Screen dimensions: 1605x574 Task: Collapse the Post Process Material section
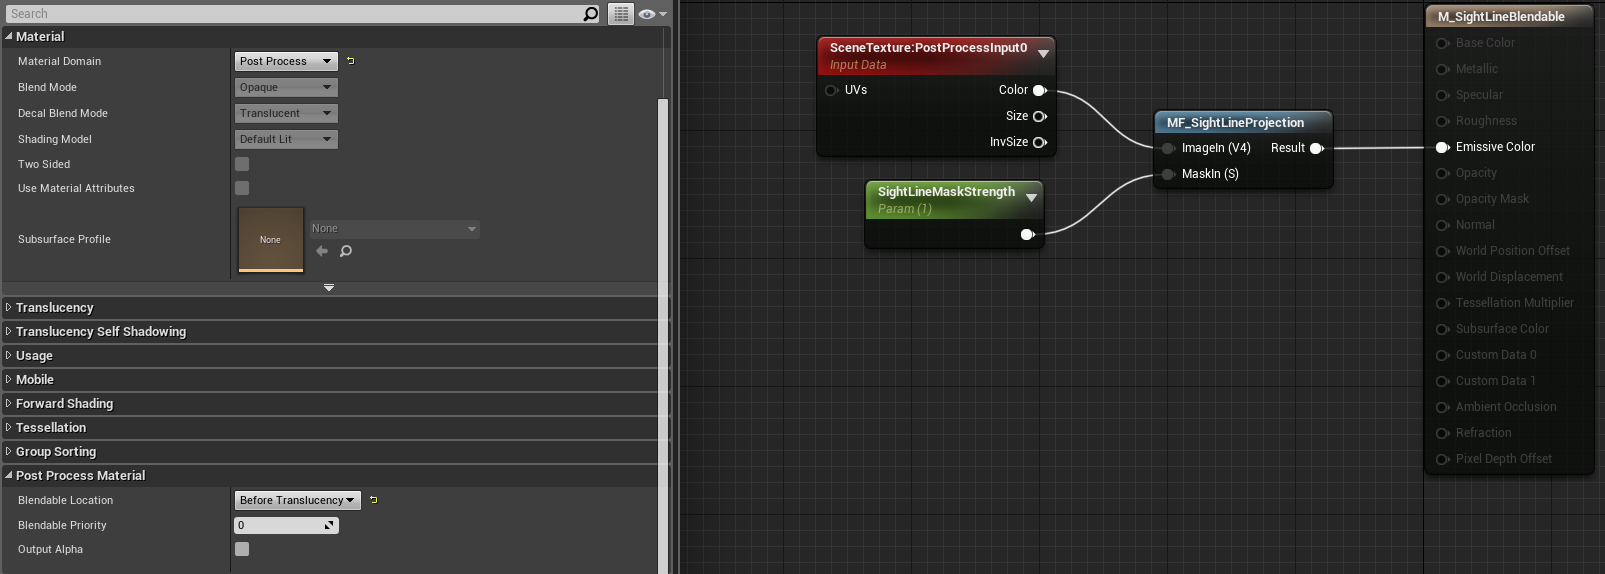click(x=9, y=475)
